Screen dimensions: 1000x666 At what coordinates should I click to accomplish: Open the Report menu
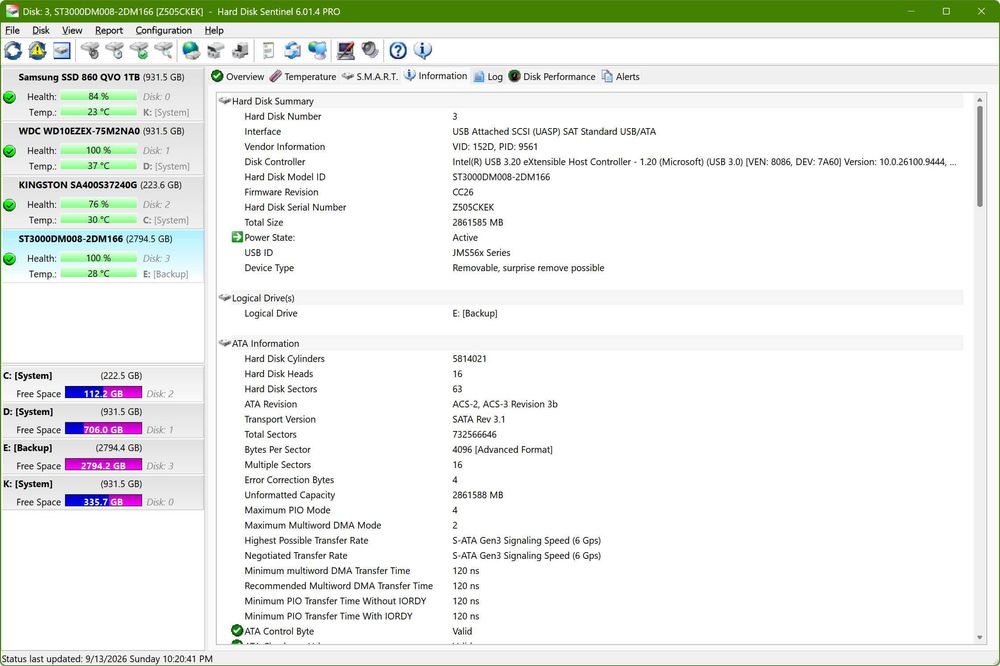[x=109, y=30]
